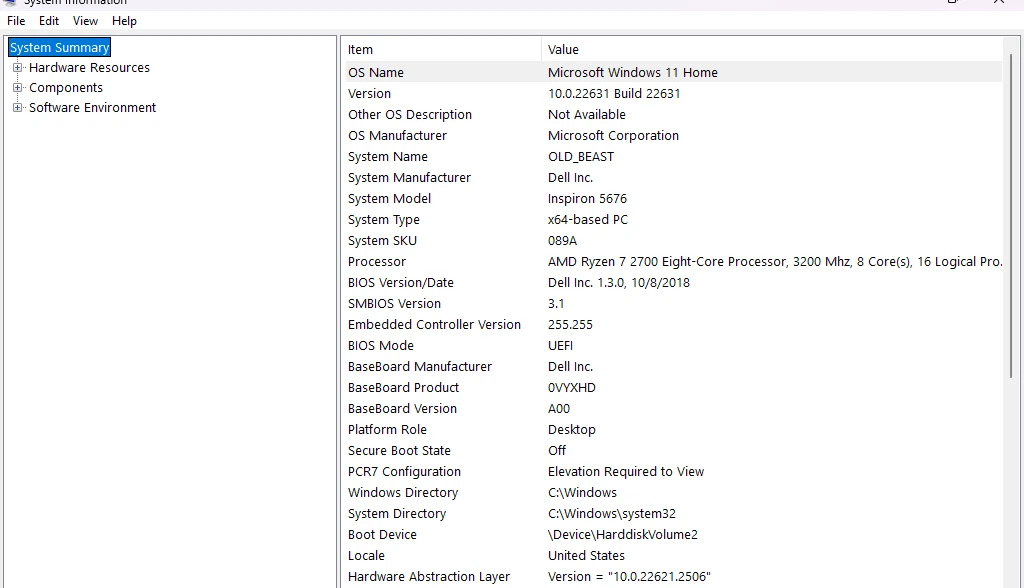Select the PCR7 Configuration row

click(x=673, y=472)
